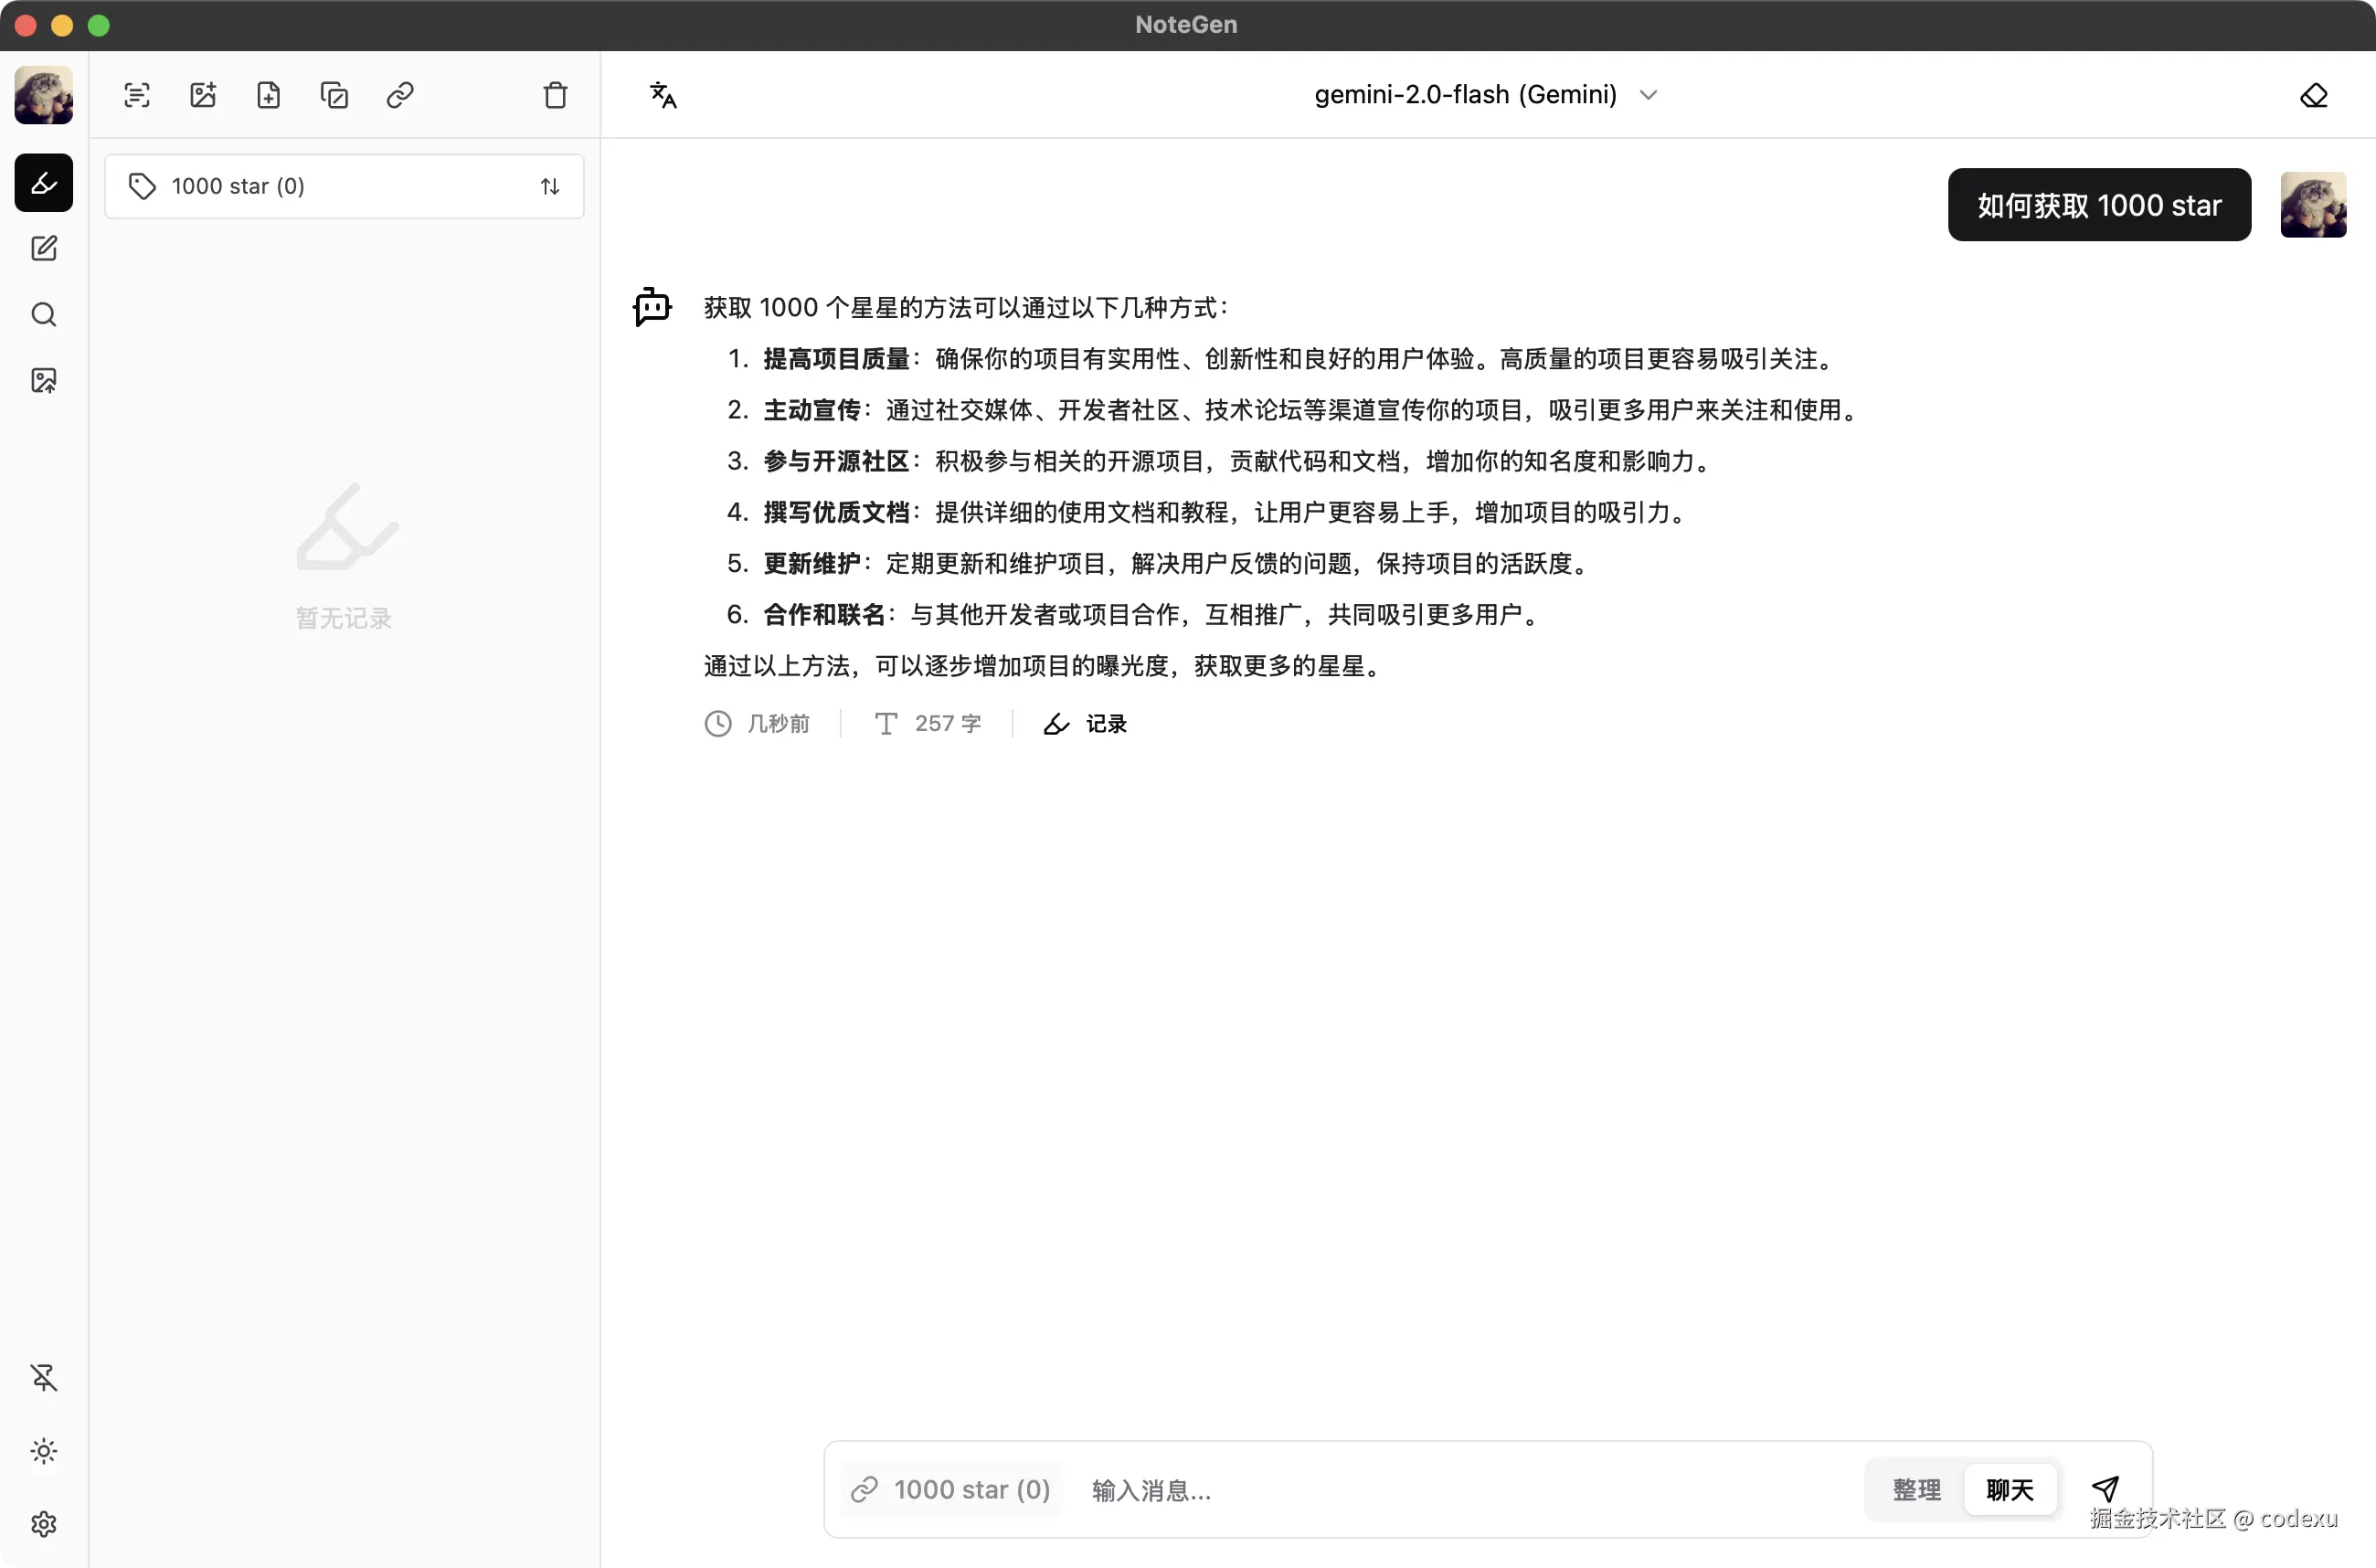The width and height of the screenshot is (2376, 1568).
Task: Switch to 聊天 mode
Action: (2010, 1490)
